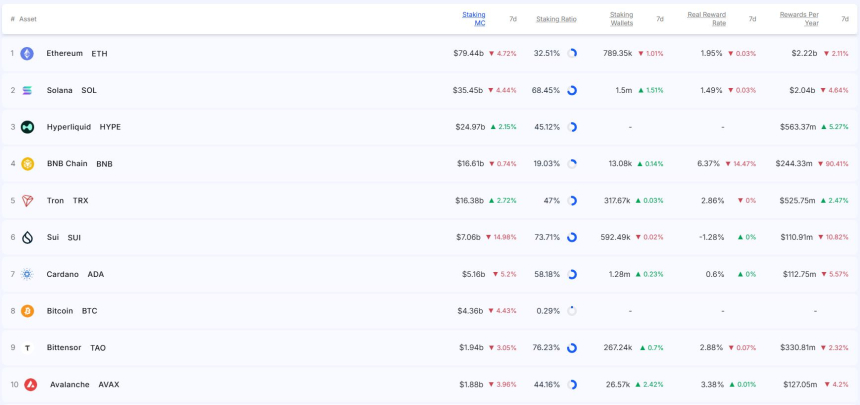Viewport: 860px width, 405px height.
Task: Click the Hyperliquid logo icon
Action: (27, 127)
